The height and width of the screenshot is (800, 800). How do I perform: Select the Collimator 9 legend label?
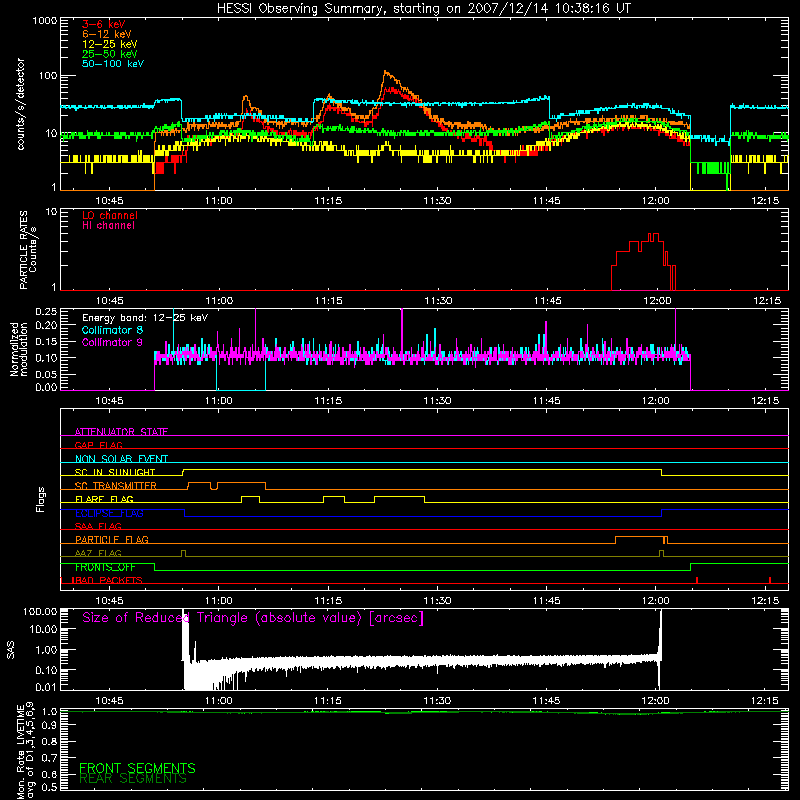click(112, 342)
